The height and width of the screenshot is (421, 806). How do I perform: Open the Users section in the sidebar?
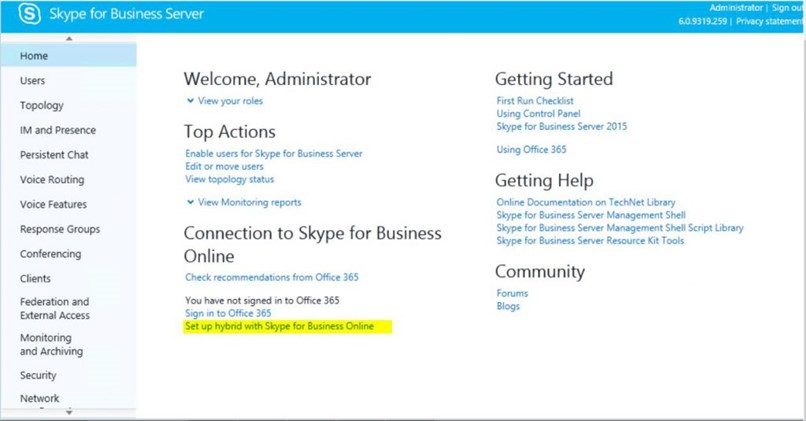pos(32,81)
